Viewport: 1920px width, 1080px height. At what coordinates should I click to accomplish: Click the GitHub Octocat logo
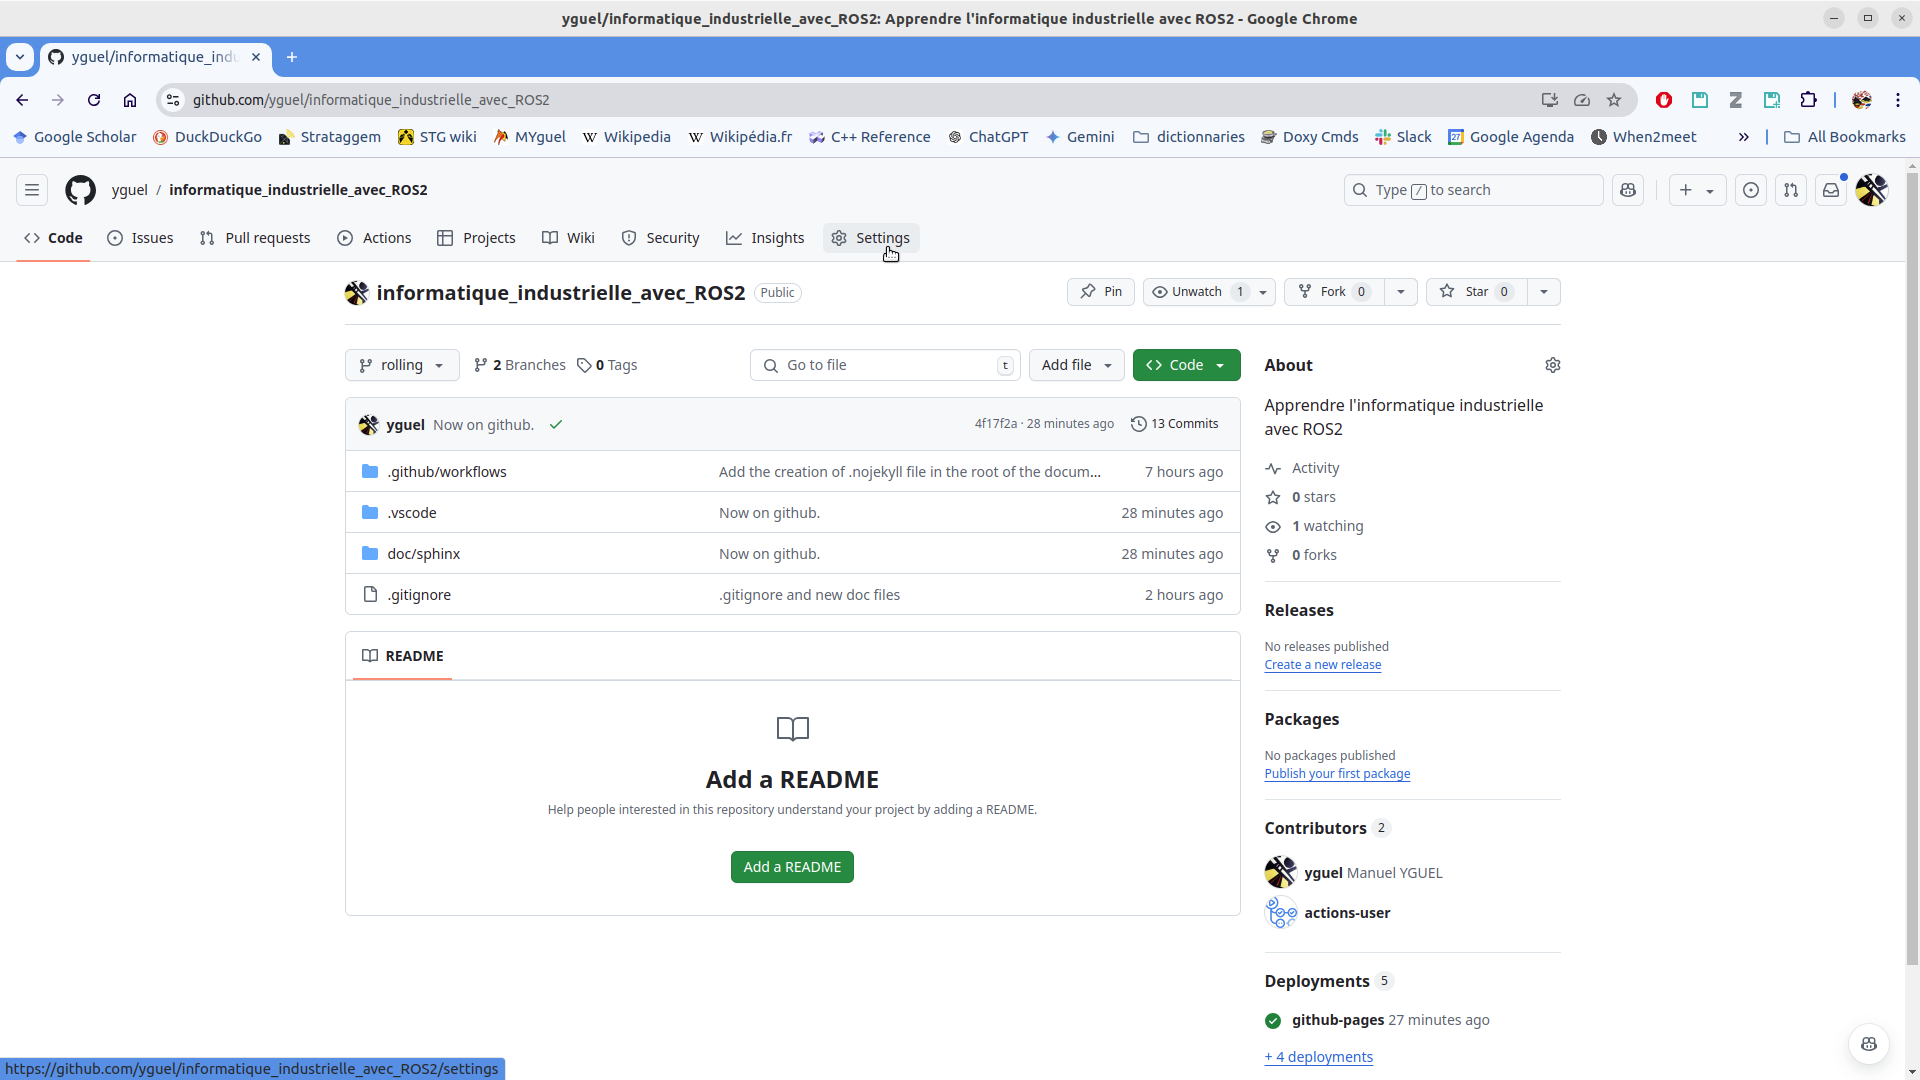[80, 190]
